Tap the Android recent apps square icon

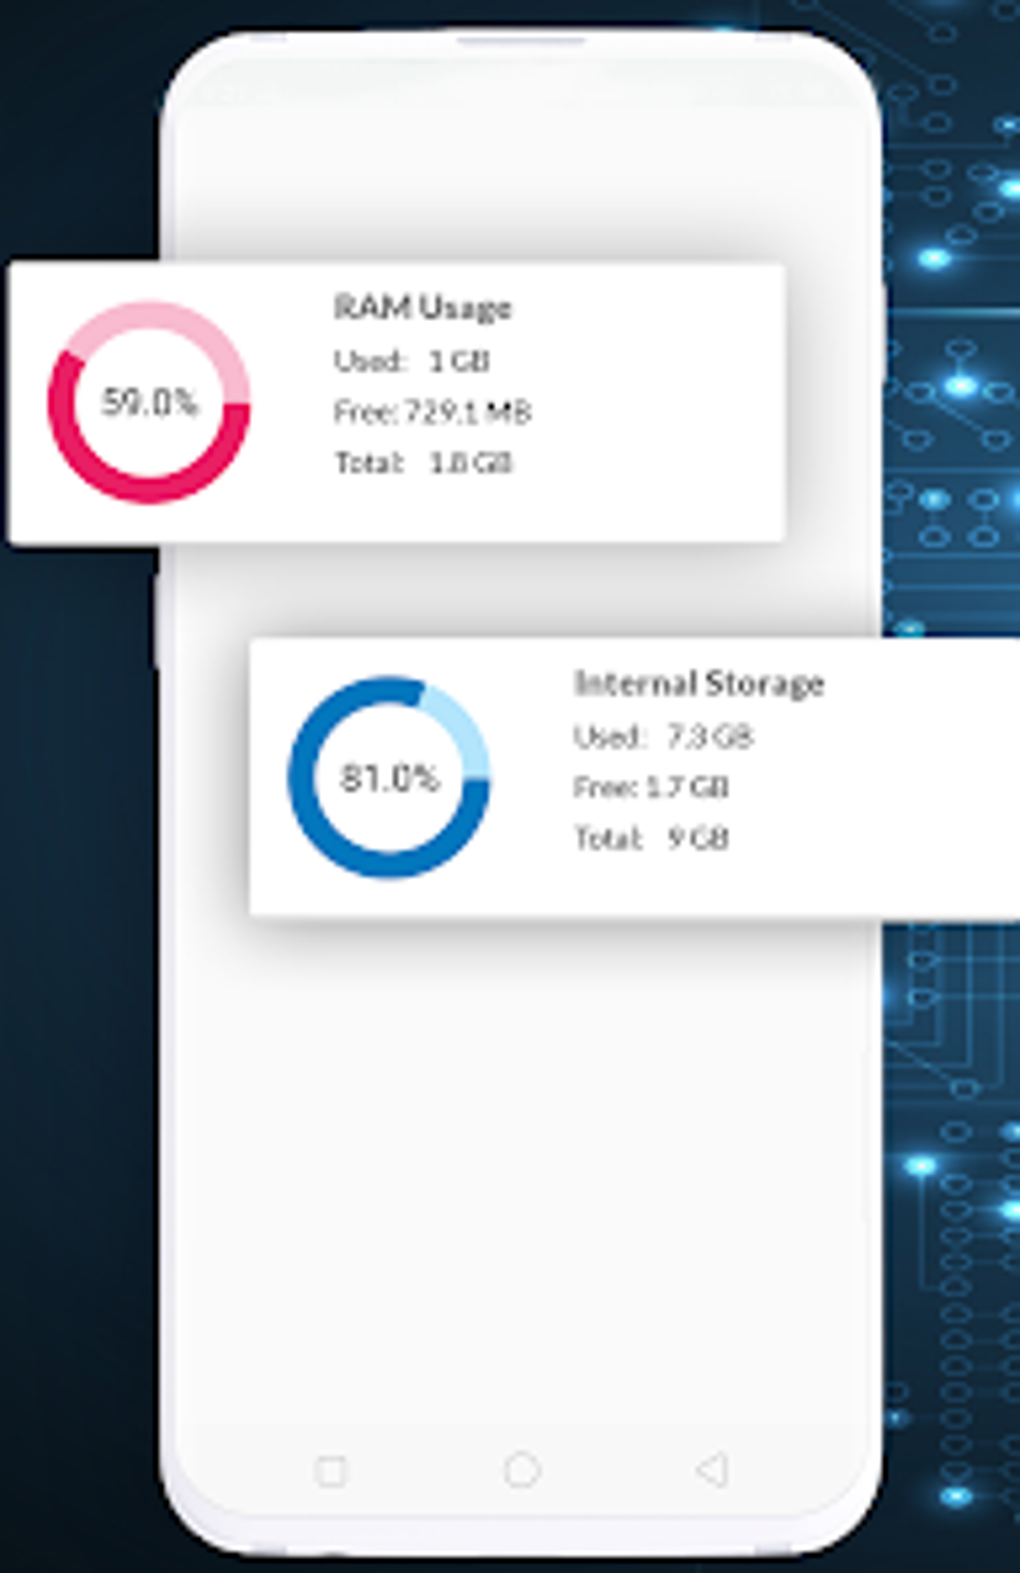[x=330, y=1471]
